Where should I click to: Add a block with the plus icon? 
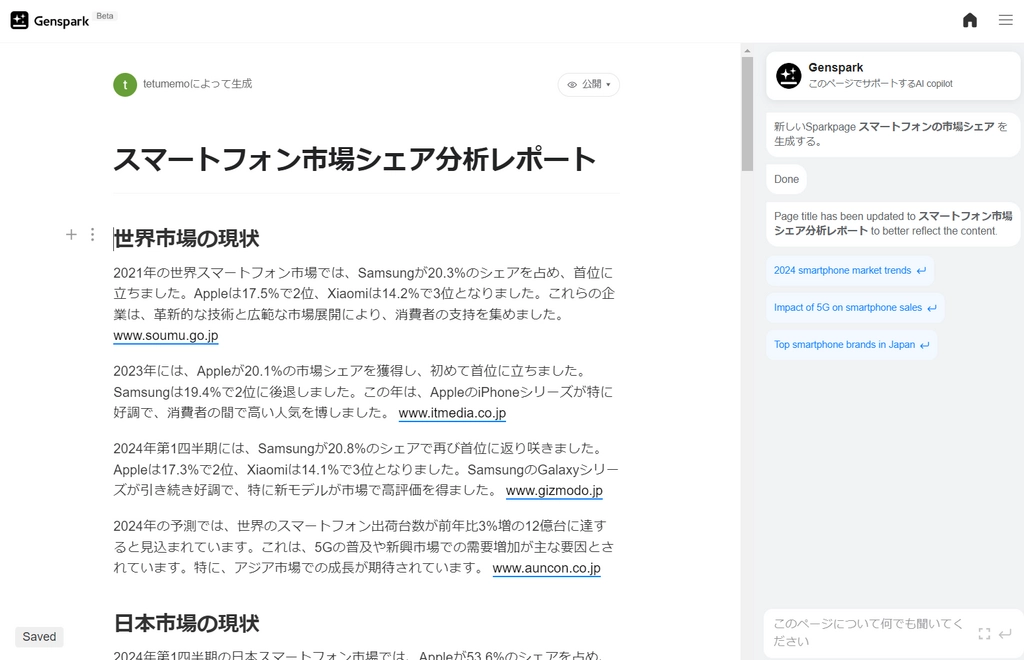pyautogui.click(x=71, y=234)
